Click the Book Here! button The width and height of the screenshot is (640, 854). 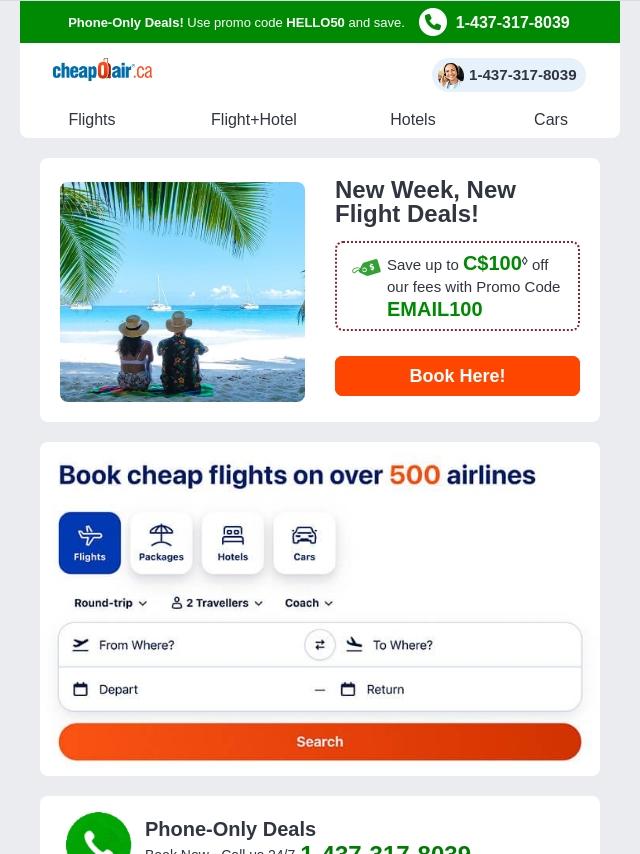tap(457, 376)
